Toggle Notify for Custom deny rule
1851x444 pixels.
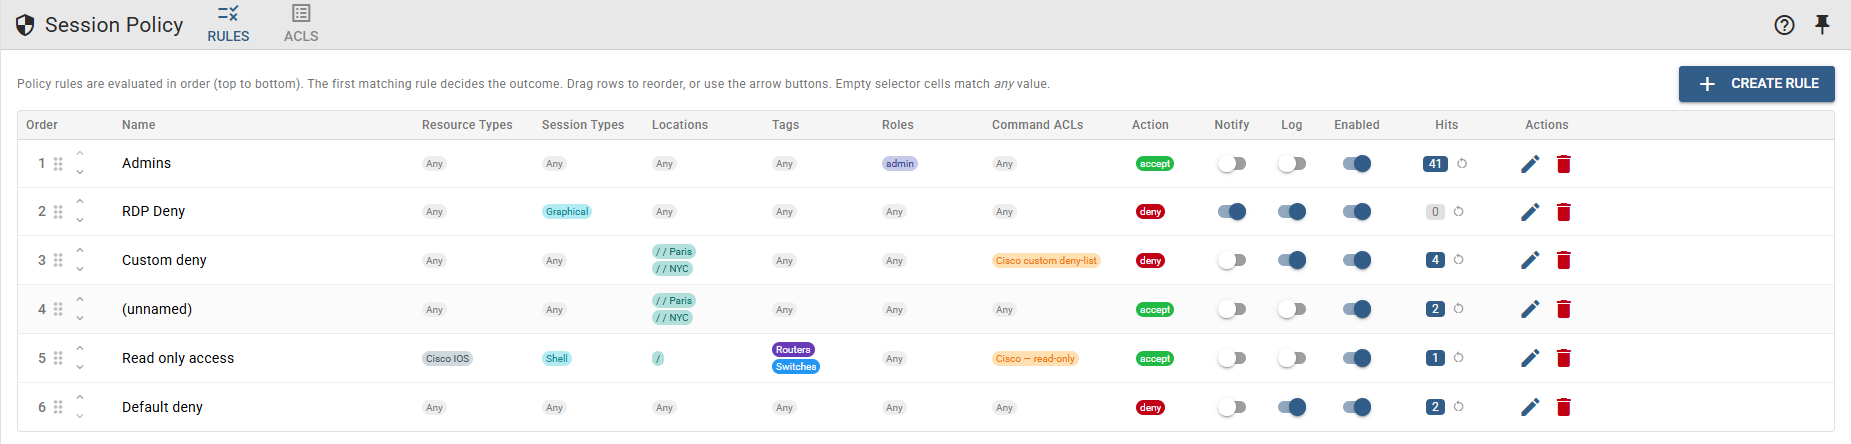pyautogui.click(x=1232, y=260)
